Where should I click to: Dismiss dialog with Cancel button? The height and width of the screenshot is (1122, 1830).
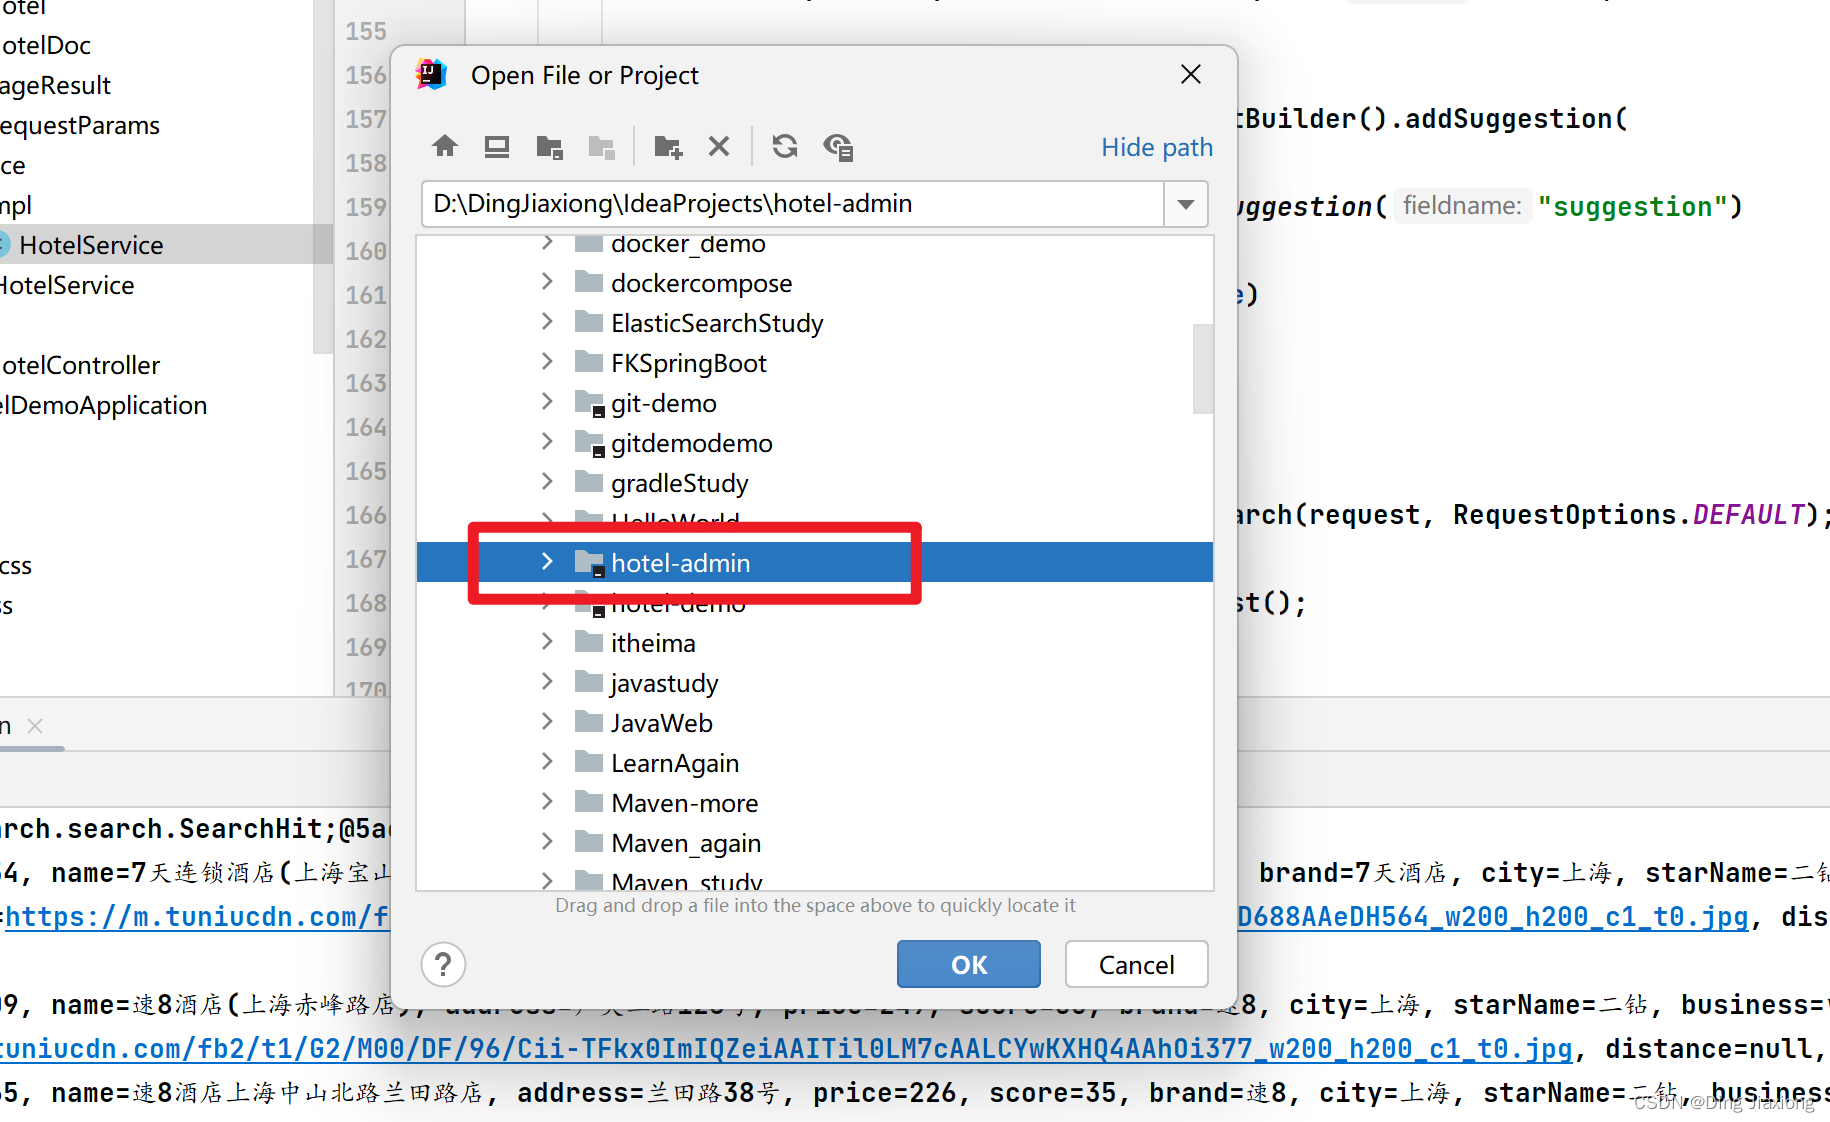(x=1137, y=964)
